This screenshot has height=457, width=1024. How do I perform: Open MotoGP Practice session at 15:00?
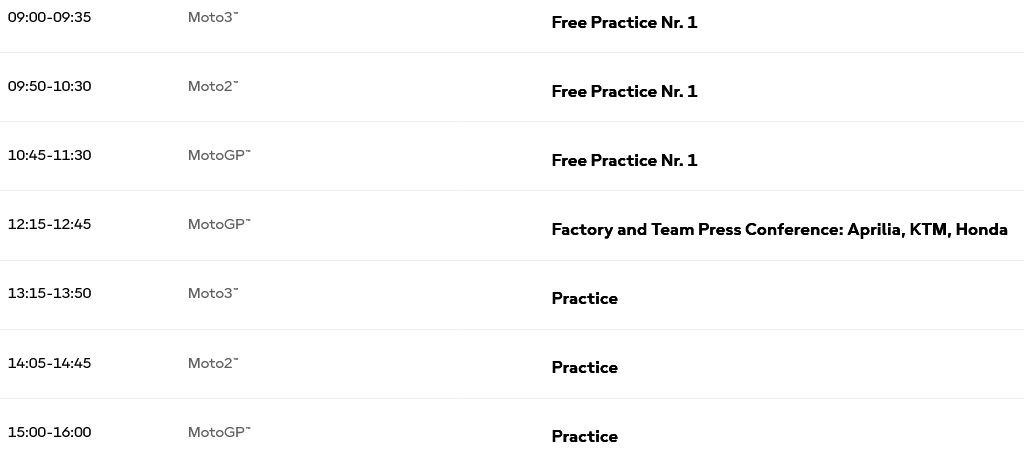coord(584,436)
